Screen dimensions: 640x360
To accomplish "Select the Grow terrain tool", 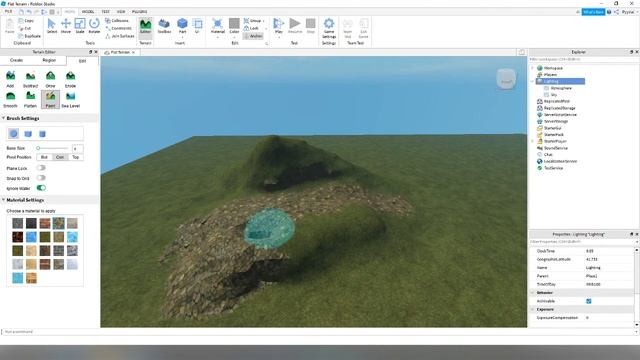I will pos(50,79).
